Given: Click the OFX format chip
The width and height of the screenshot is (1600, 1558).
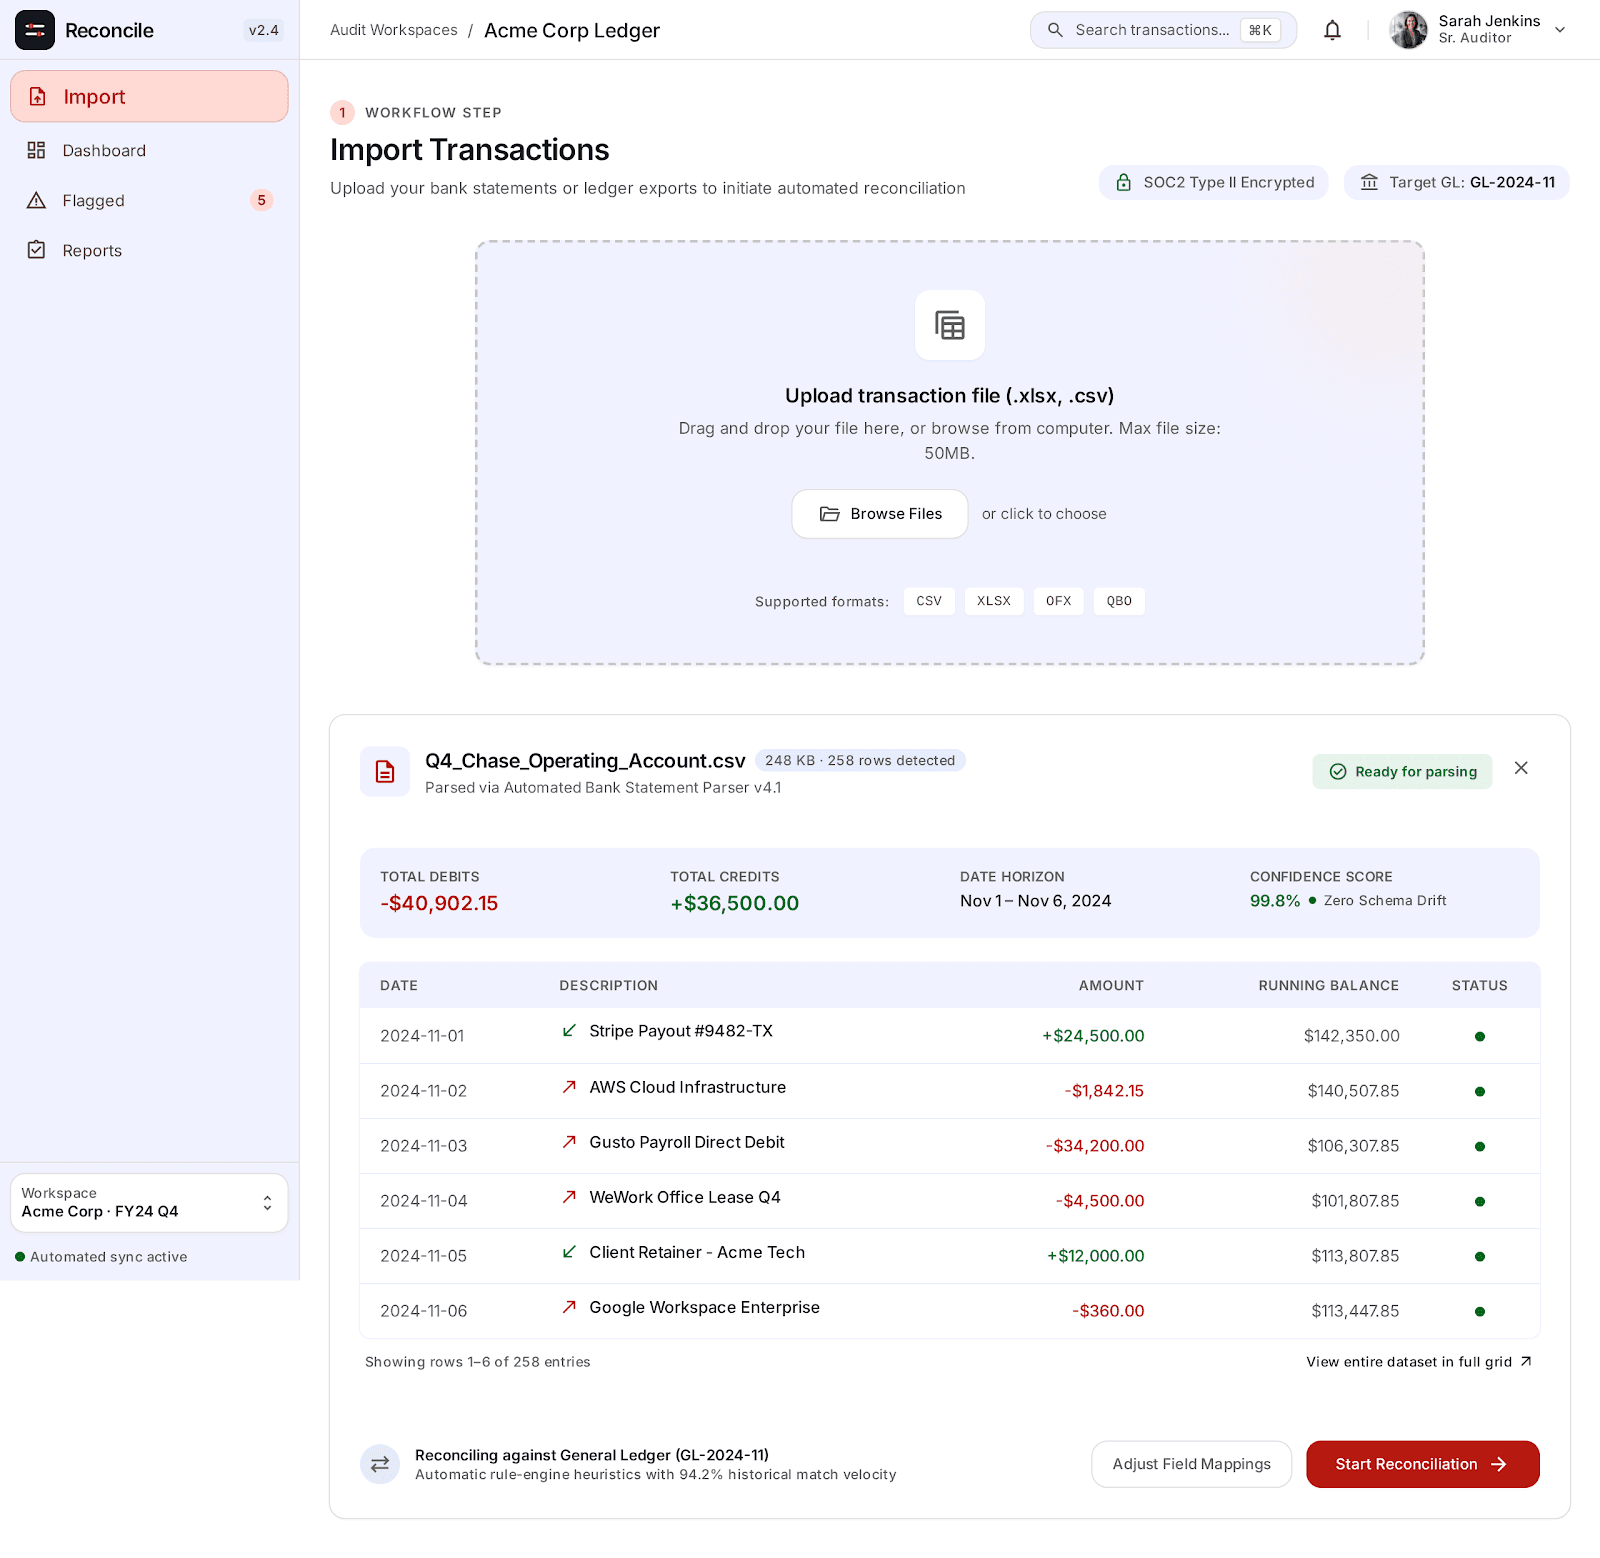Looking at the screenshot, I should [1059, 601].
